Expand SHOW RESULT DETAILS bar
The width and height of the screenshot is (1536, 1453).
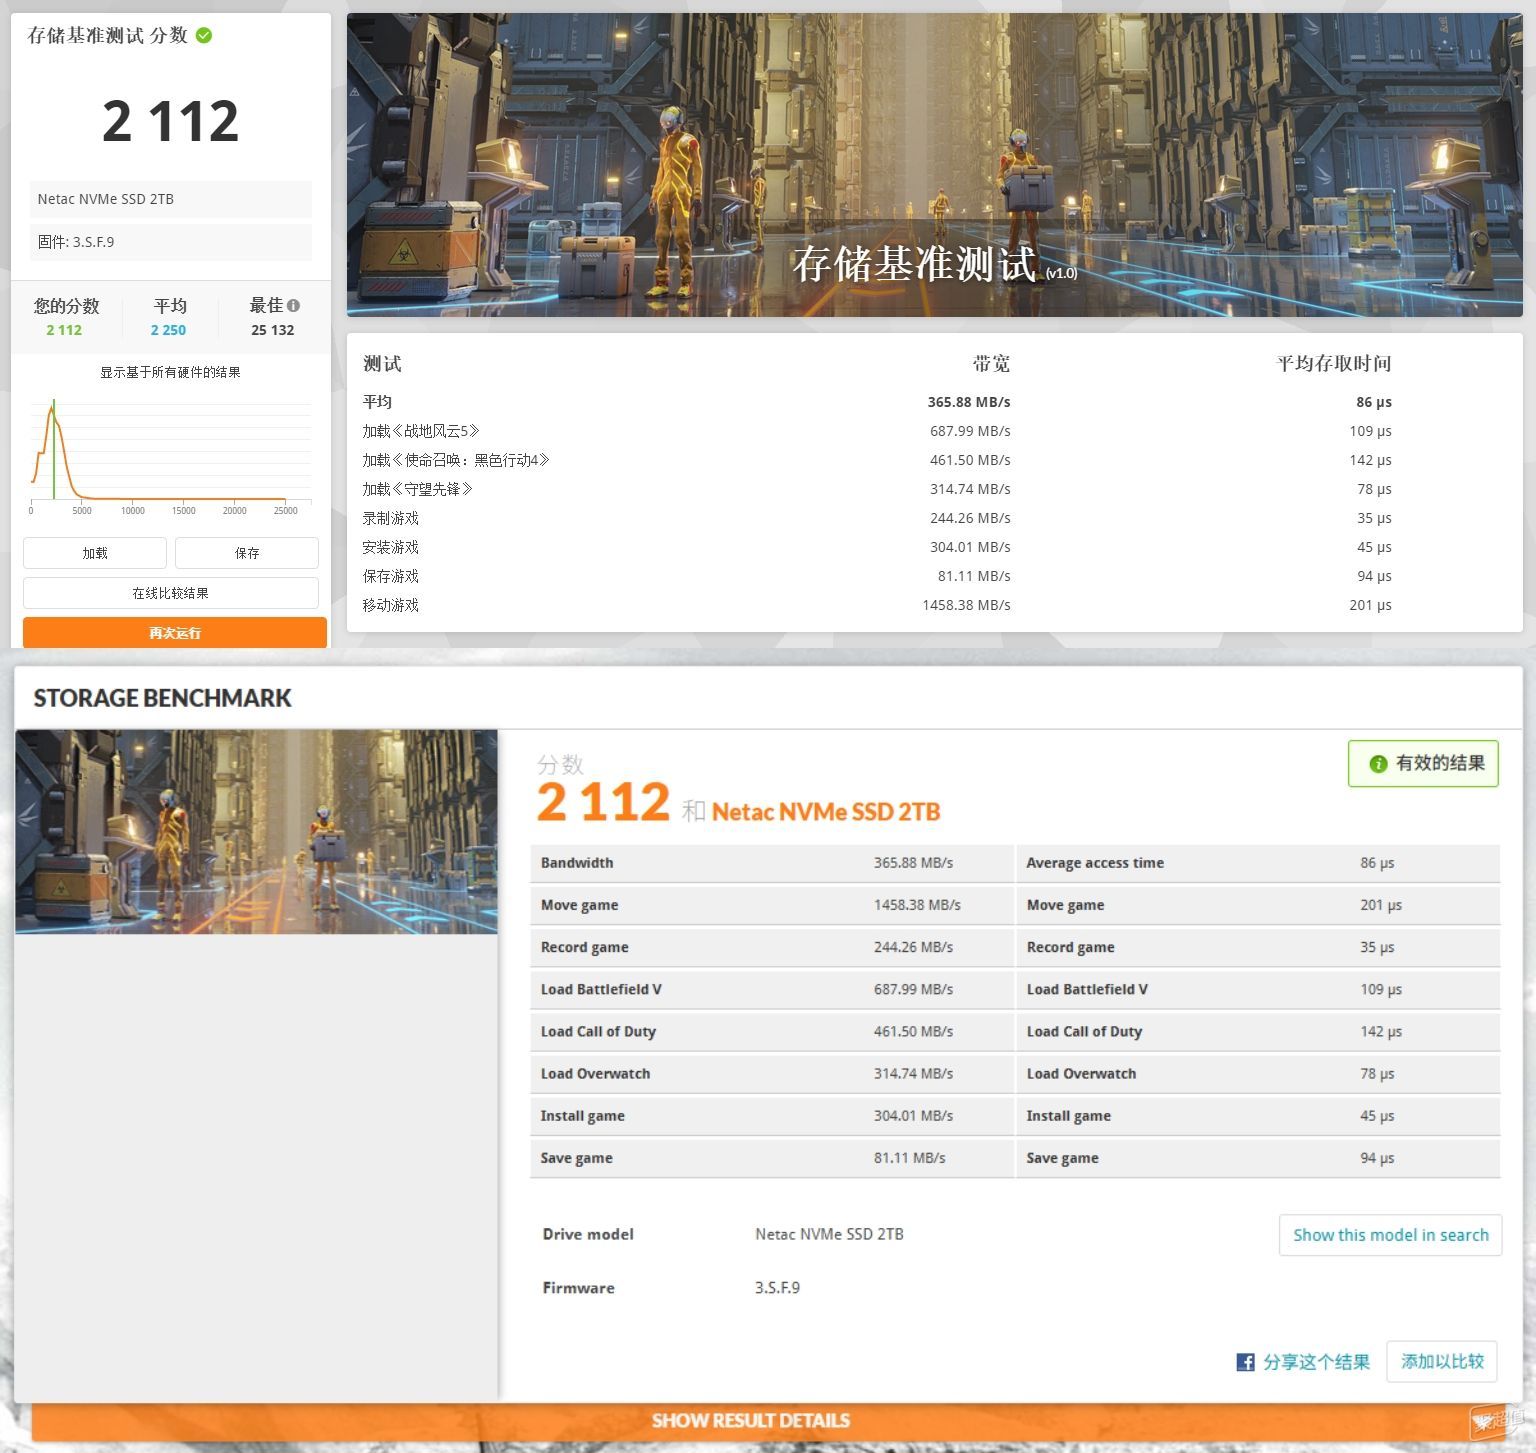[x=751, y=1420]
